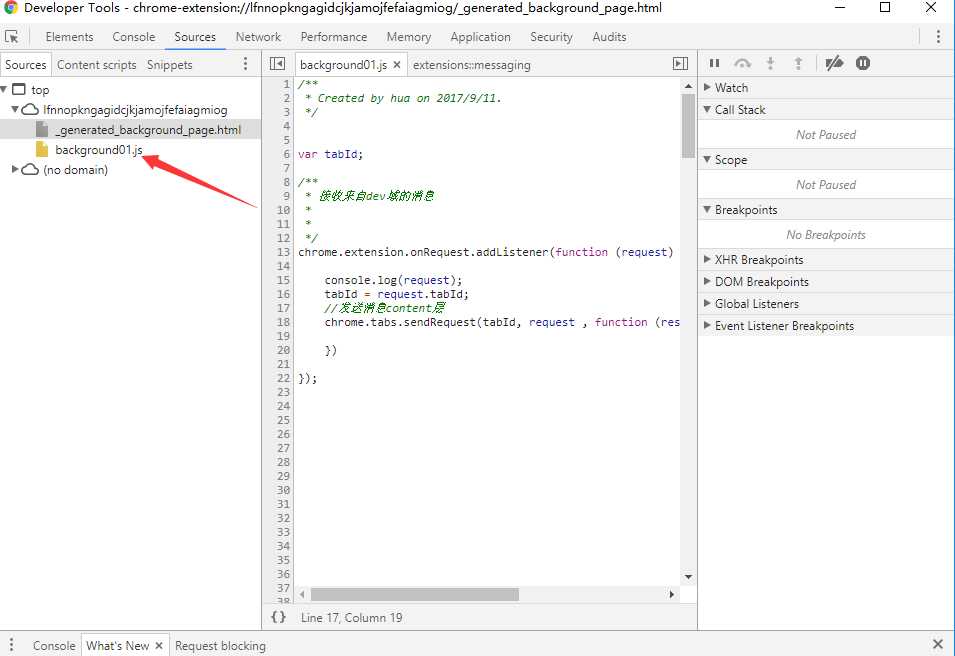Open the Request blocking drawer tab
The height and width of the screenshot is (656, 955).
coord(220,646)
